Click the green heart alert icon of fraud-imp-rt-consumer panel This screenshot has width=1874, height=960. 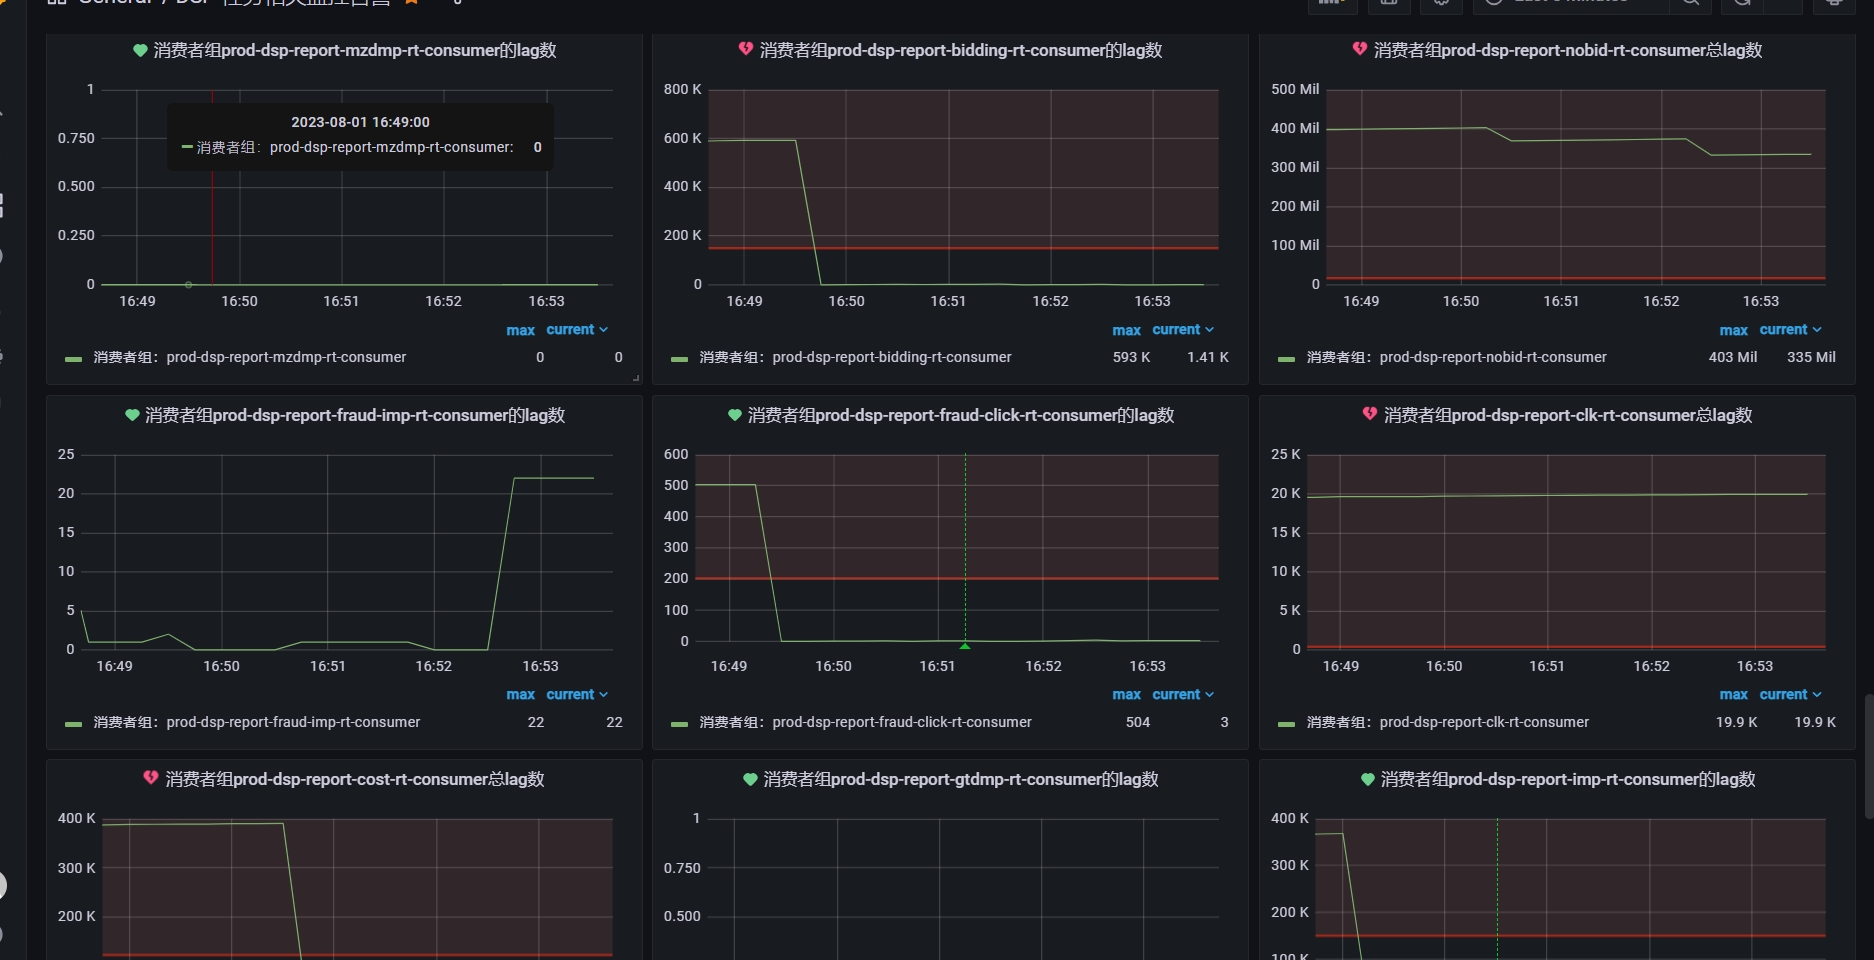(132, 415)
